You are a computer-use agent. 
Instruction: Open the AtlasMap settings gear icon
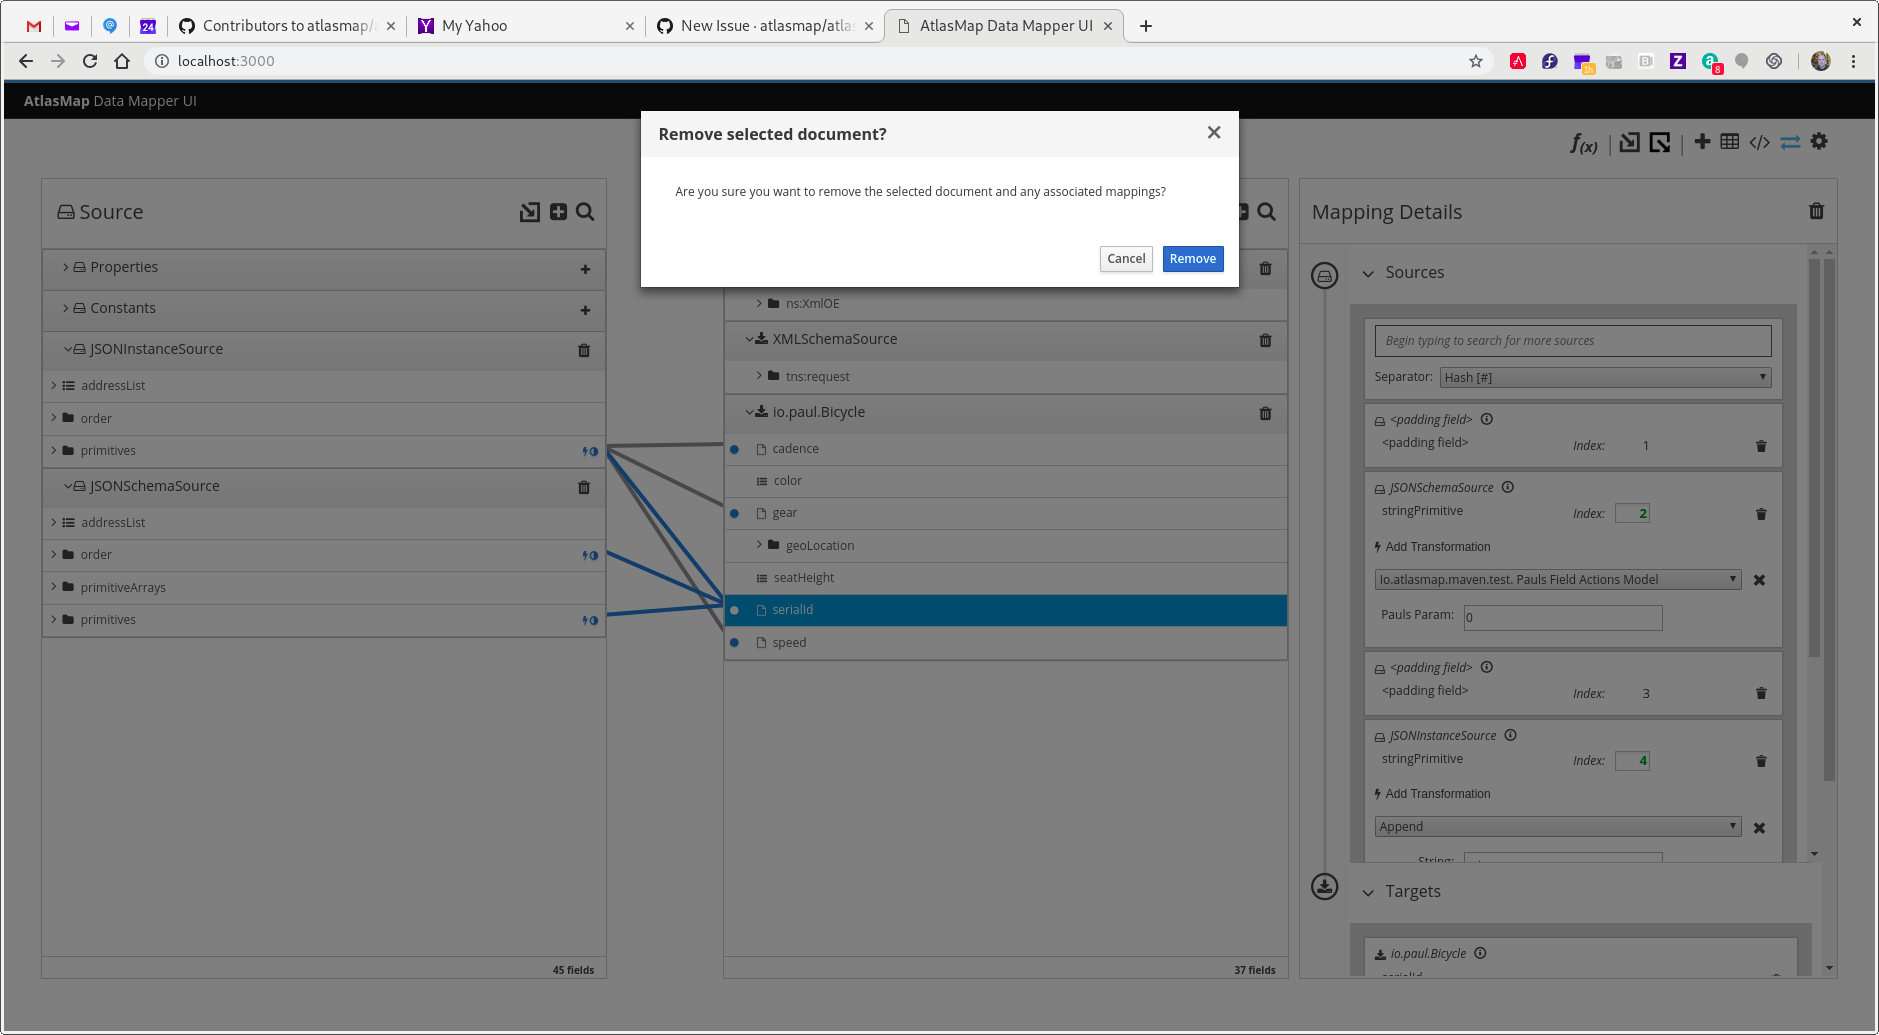click(1818, 141)
